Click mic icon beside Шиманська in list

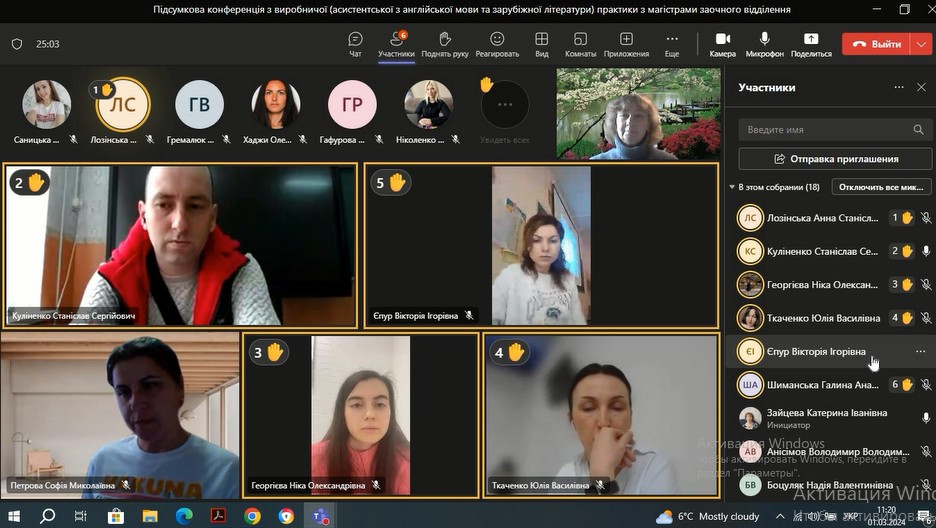tap(926, 385)
